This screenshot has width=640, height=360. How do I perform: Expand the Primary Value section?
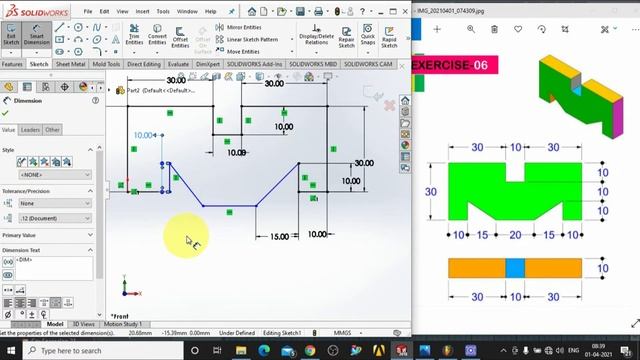coord(90,235)
